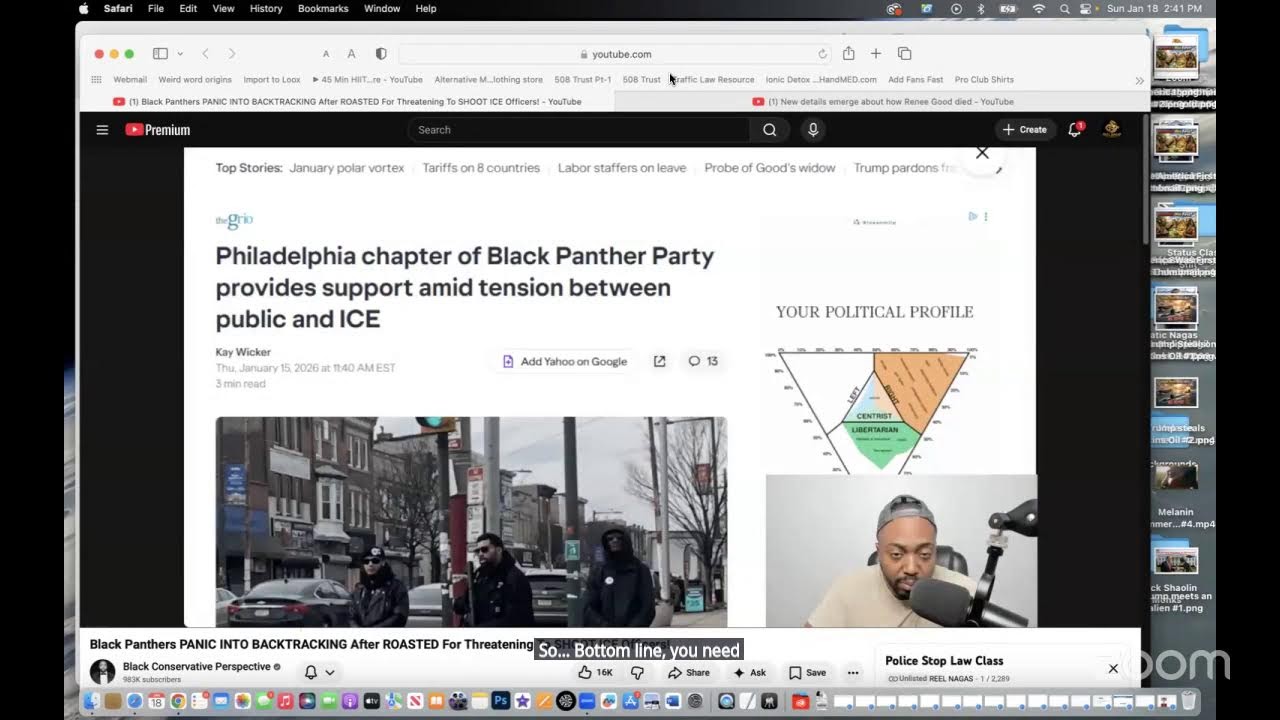Viewport: 1280px width, 720px height.
Task: Switch to the Black Panthers PANIC video tab
Action: [x=347, y=101]
